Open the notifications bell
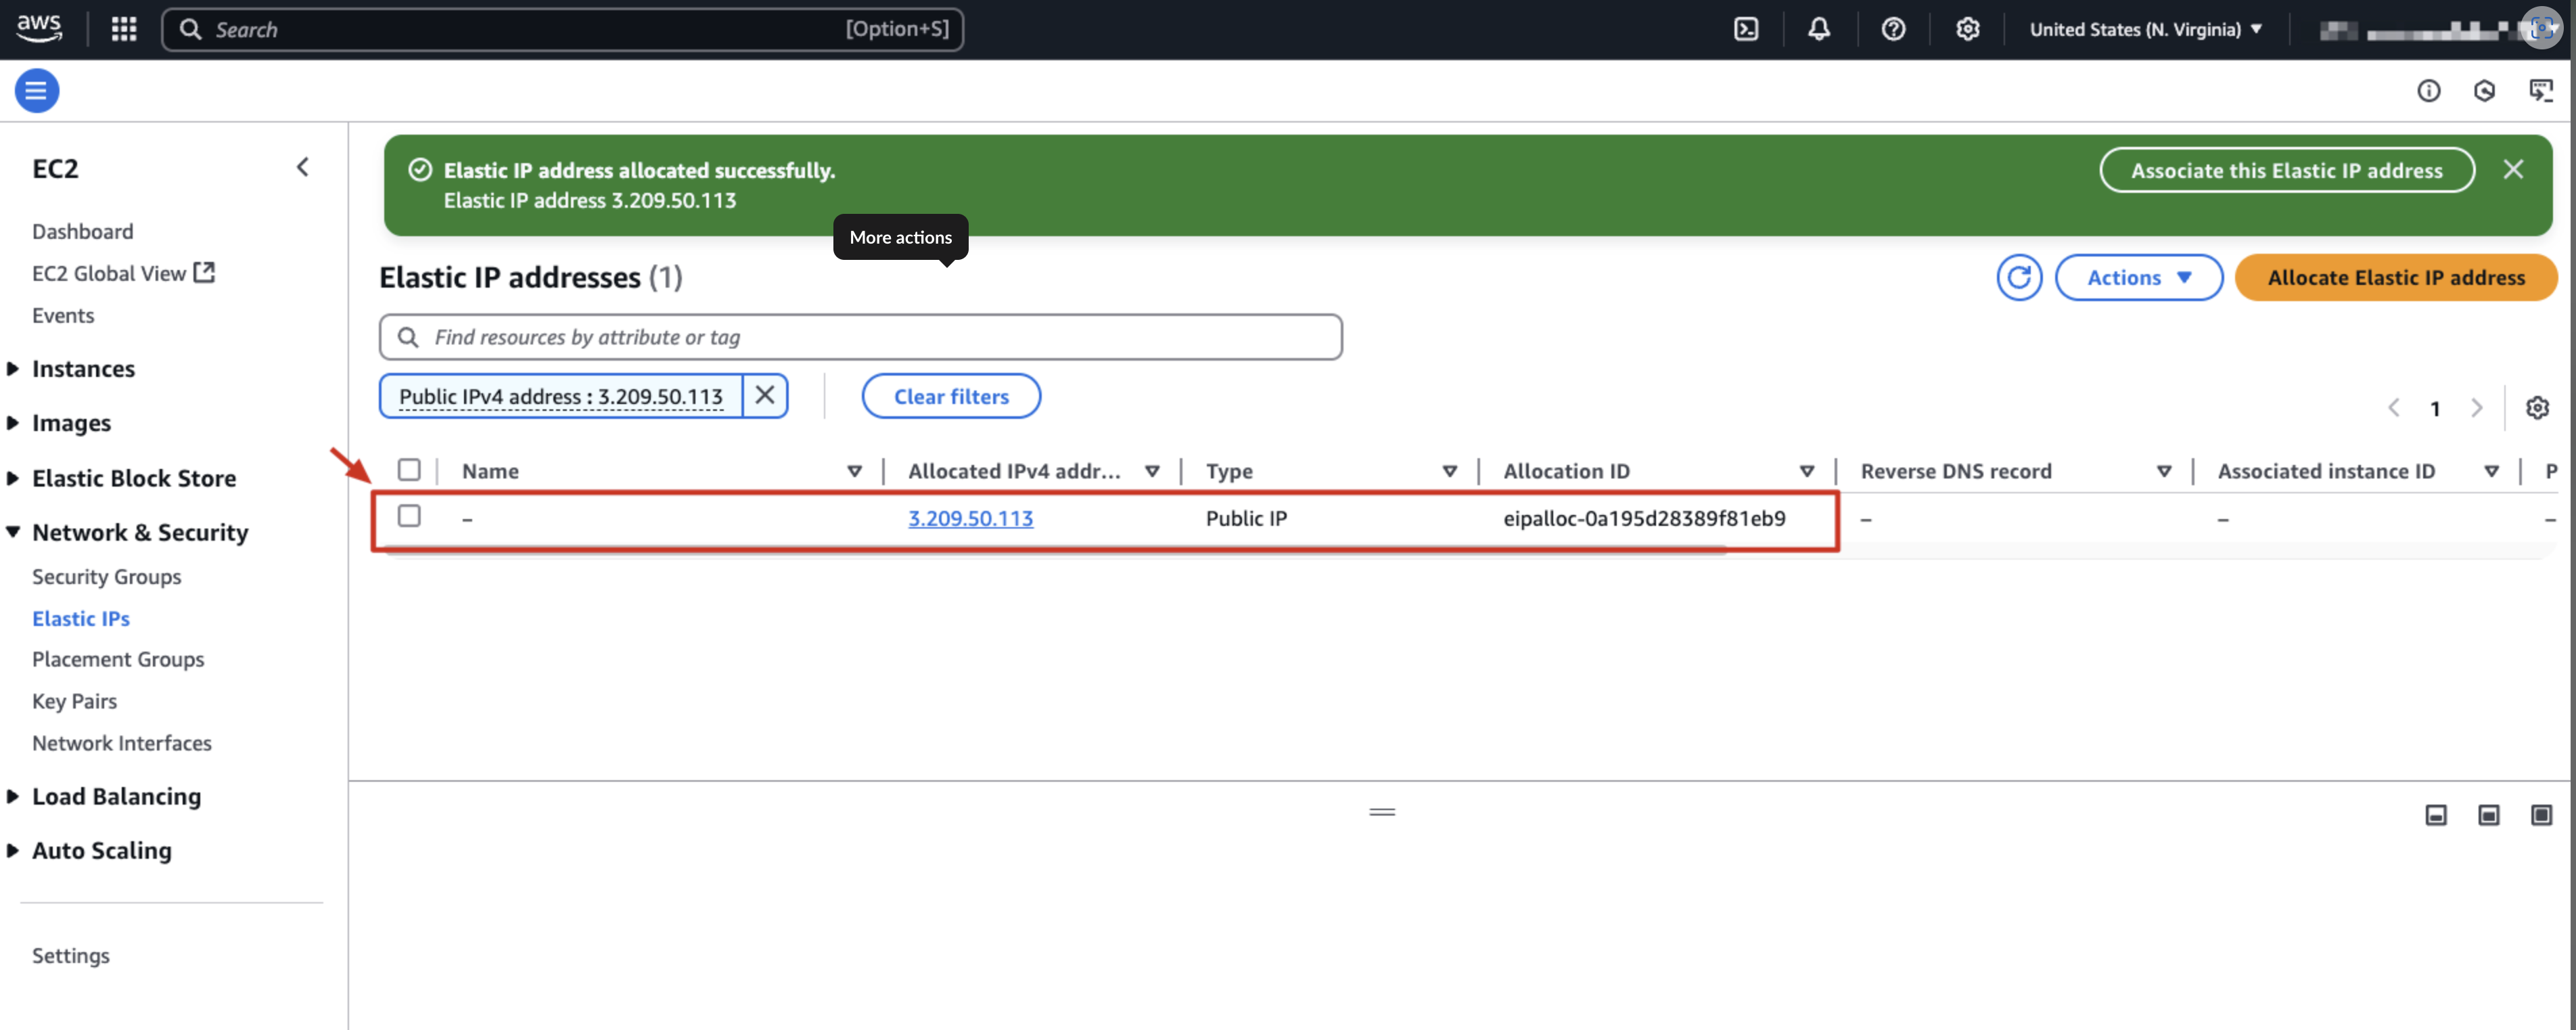Viewport: 2576px width, 1030px height. pos(1819,29)
